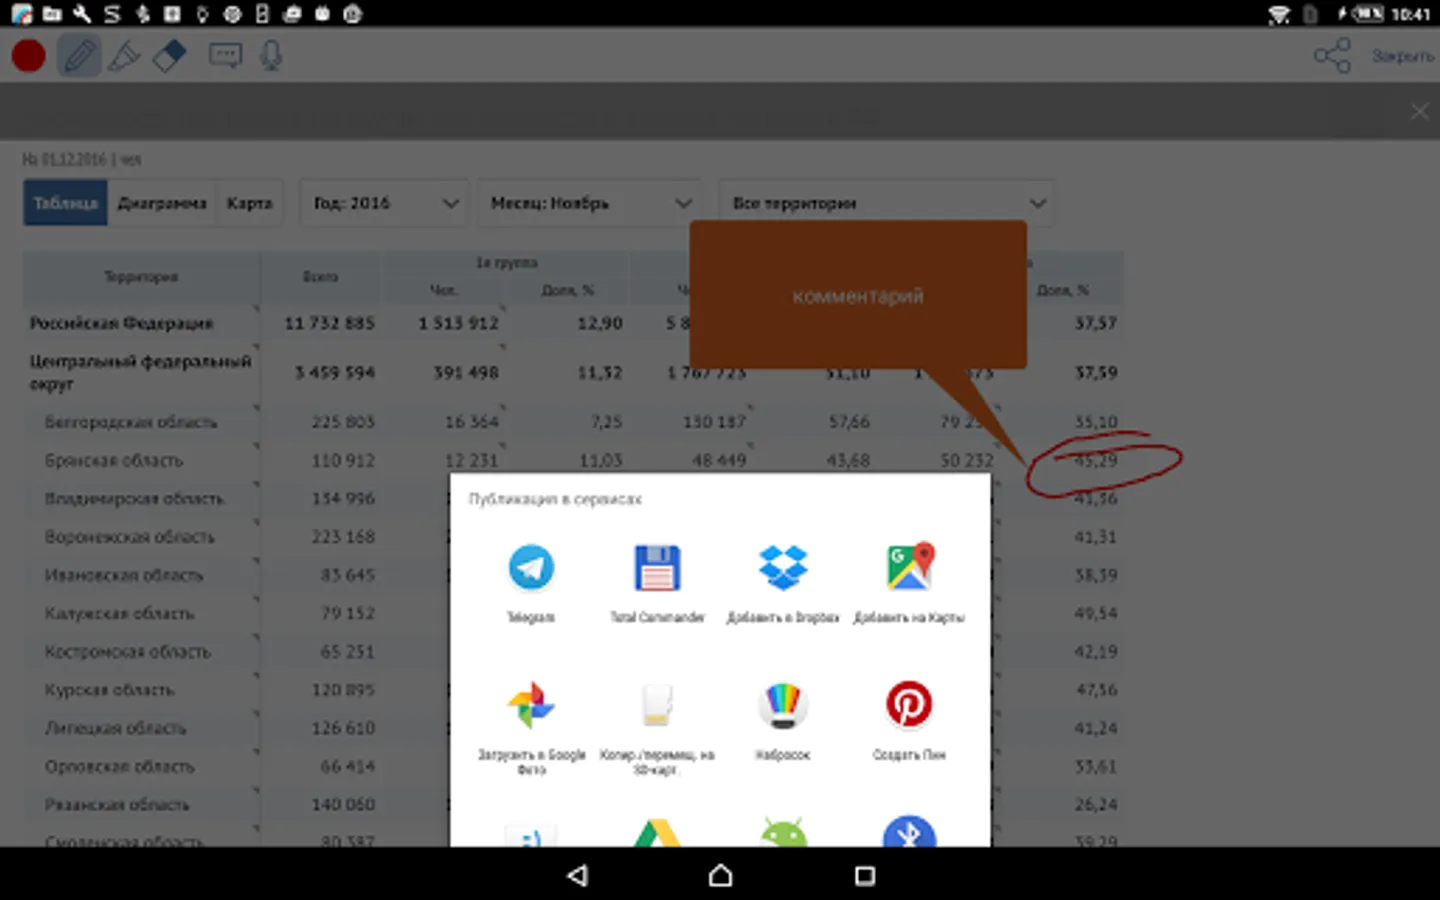Activate the microphone voice note tool
Image resolution: width=1440 pixels, height=900 pixels.
(271, 56)
